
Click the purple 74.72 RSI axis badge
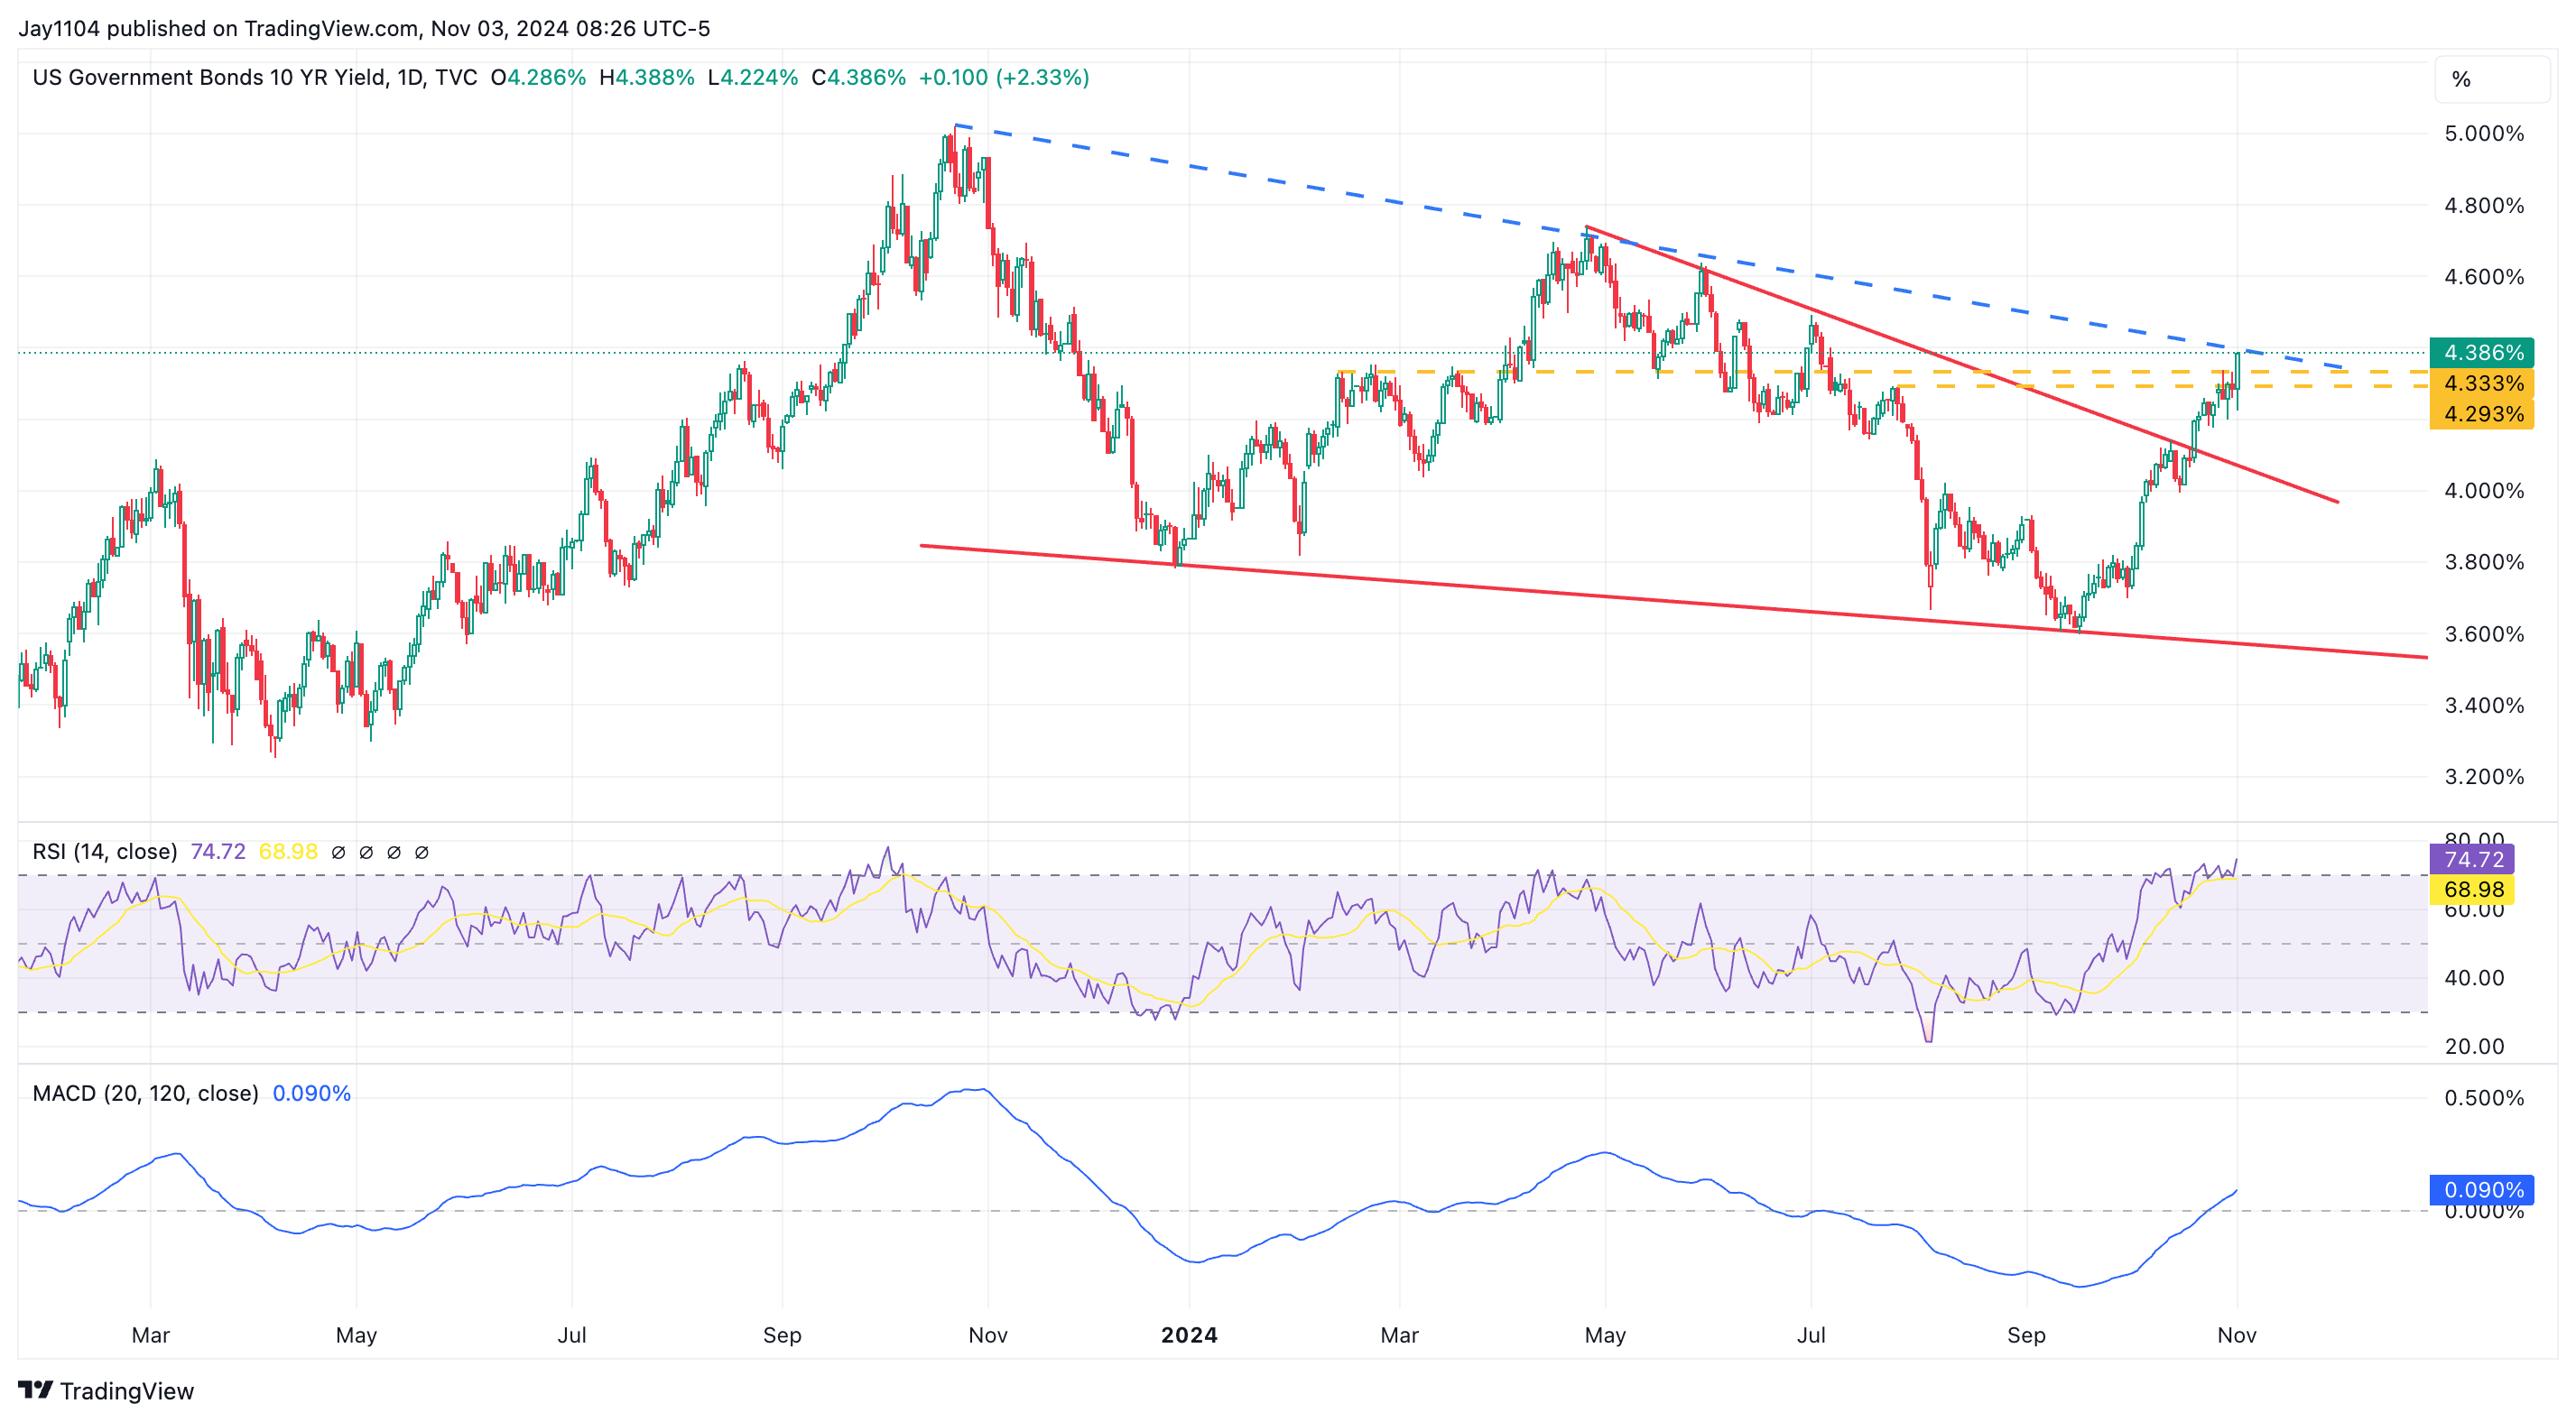(x=2472, y=859)
